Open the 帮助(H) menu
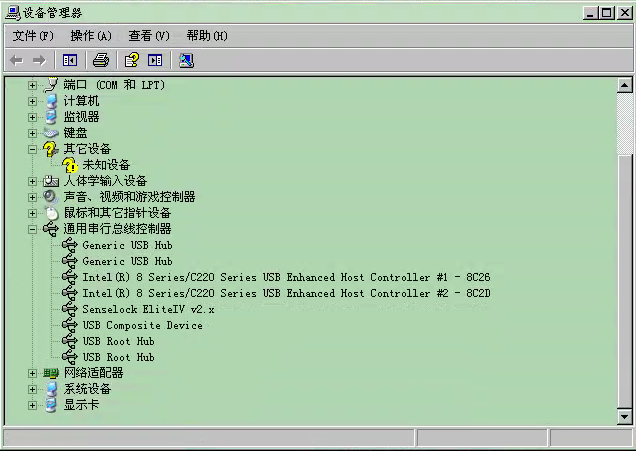 (x=207, y=36)
